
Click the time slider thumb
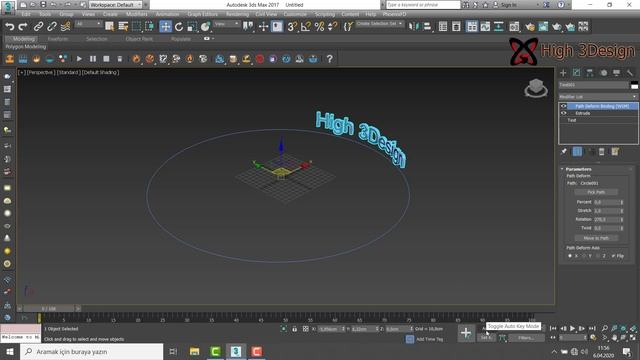tap(49, 309)
